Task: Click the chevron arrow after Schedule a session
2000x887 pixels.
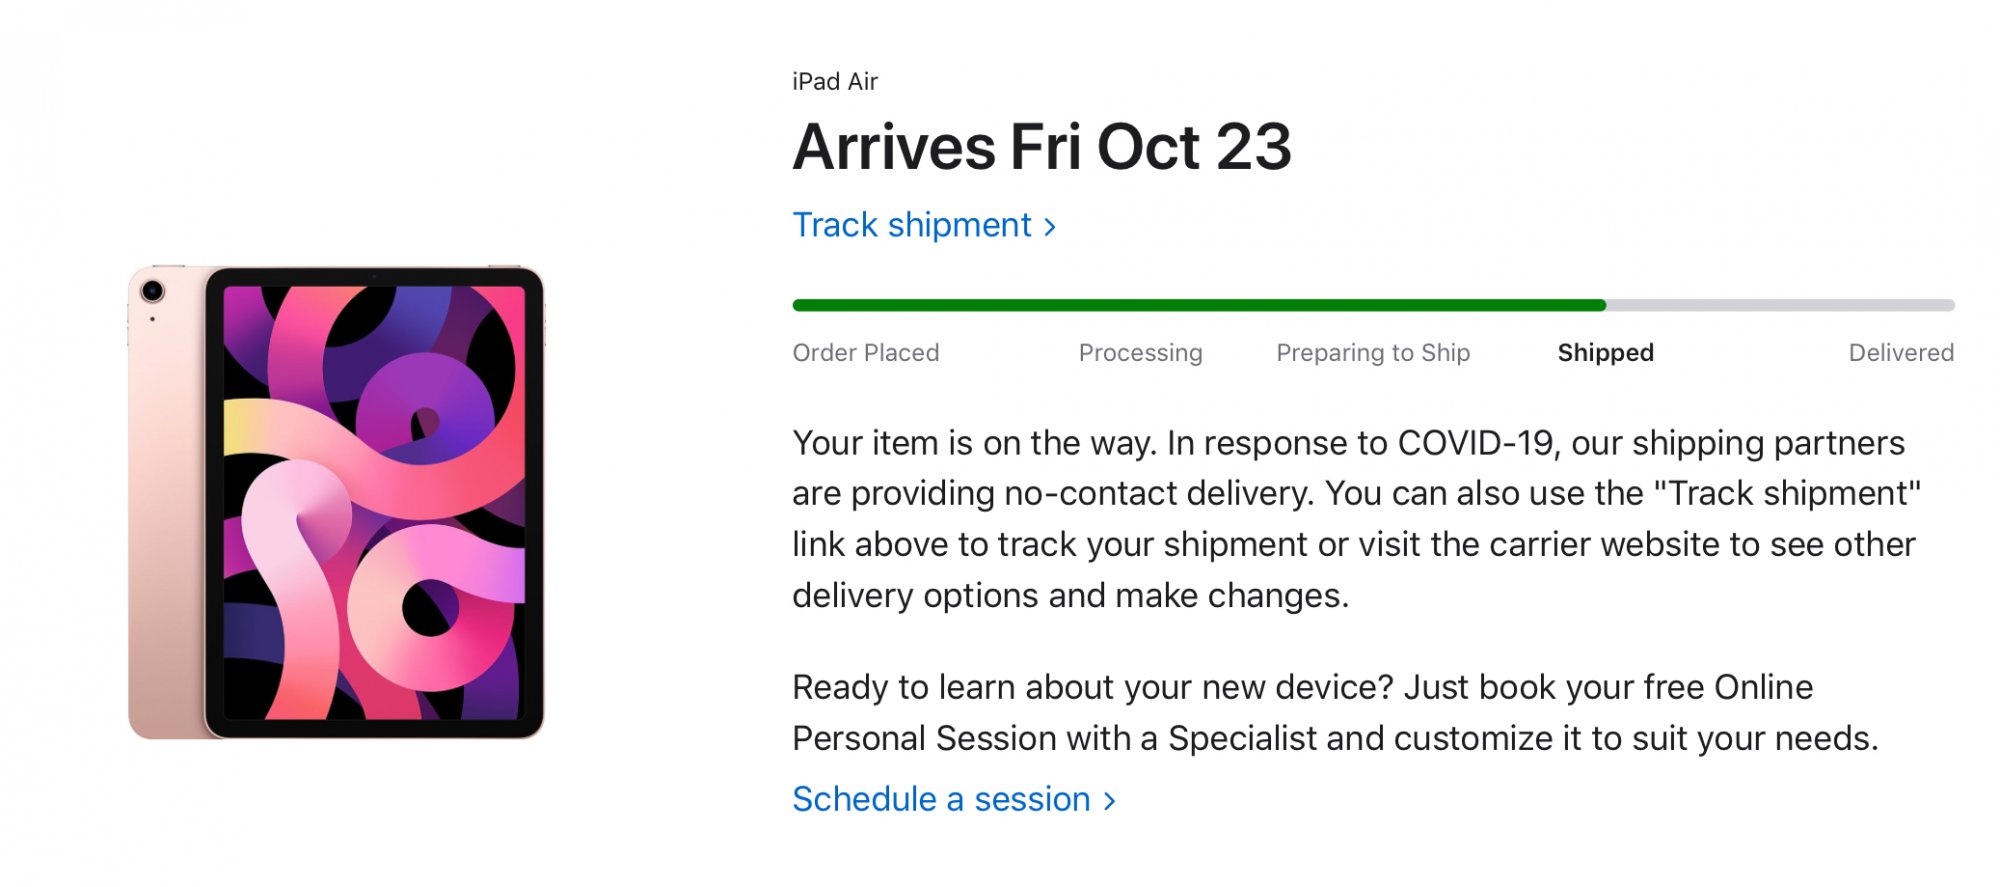Action: (1109, 801)
